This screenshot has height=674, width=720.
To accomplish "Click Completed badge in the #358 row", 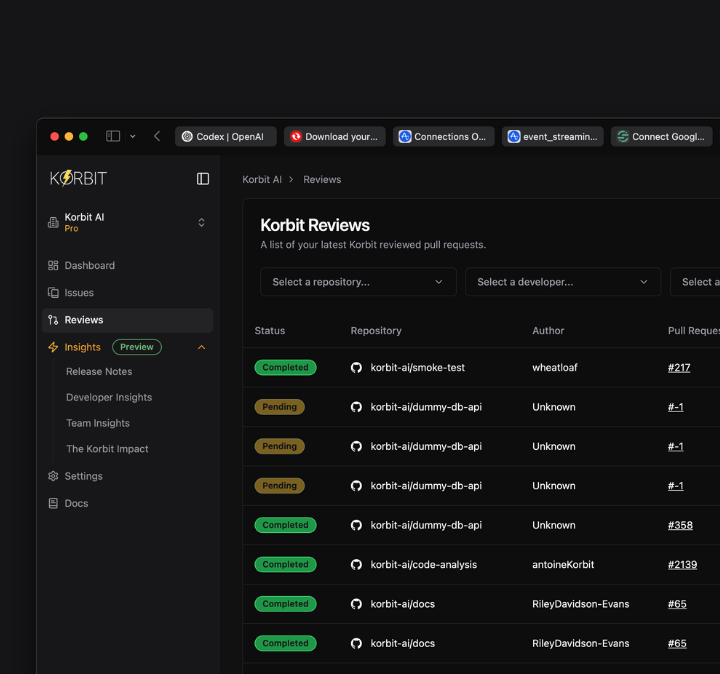I will point(285,525).
